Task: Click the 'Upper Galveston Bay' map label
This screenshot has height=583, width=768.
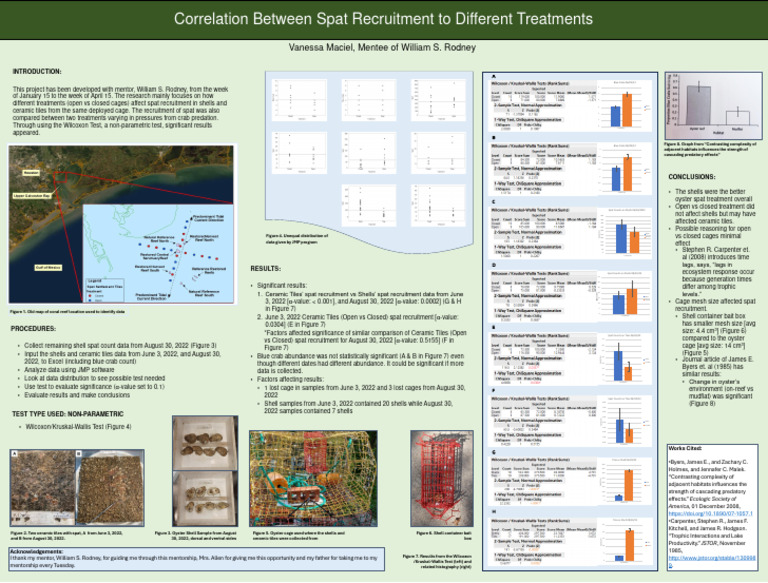Action: click(32, 195)
